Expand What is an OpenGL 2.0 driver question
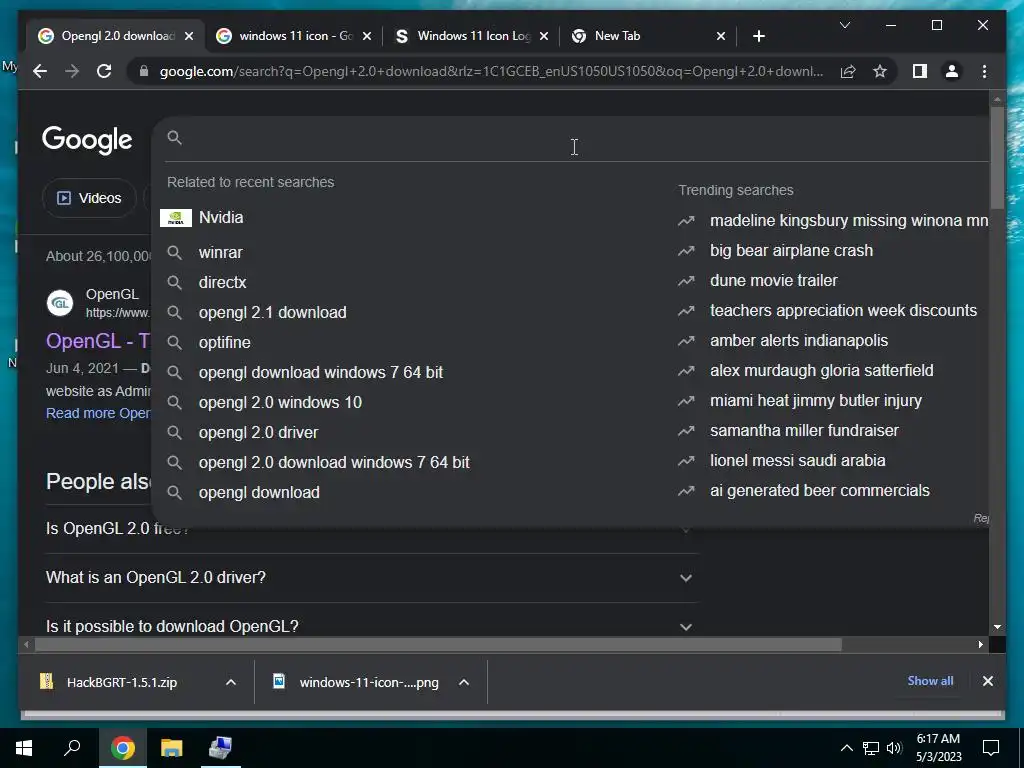1024x768 pixels. (x=371, y=578)
